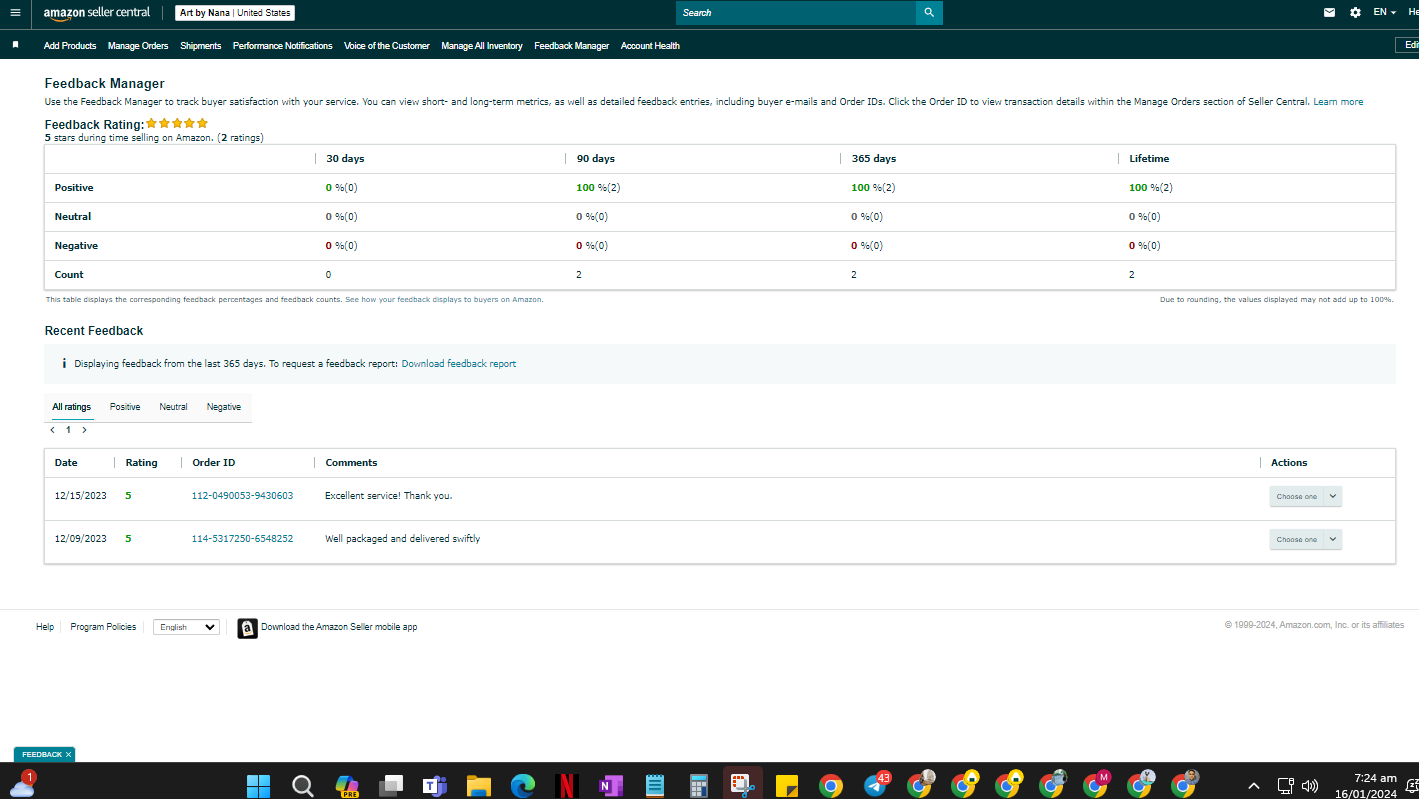Click the search magnifier button
This screenshot has width=1419, height=799.
click(929, 13)
